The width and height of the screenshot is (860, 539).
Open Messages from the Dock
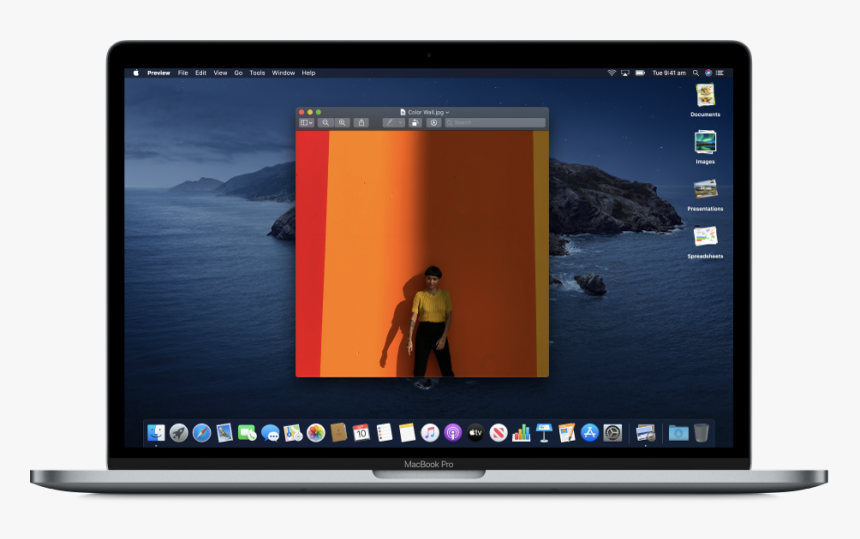270,433
